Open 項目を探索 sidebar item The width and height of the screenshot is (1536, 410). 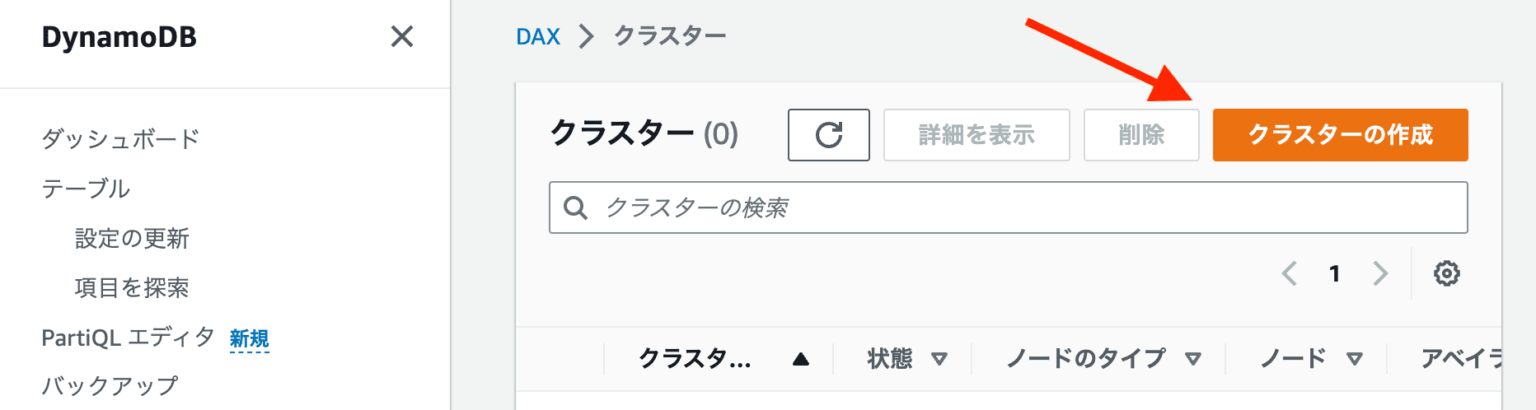pyautogui.click(x=132, y=288)
